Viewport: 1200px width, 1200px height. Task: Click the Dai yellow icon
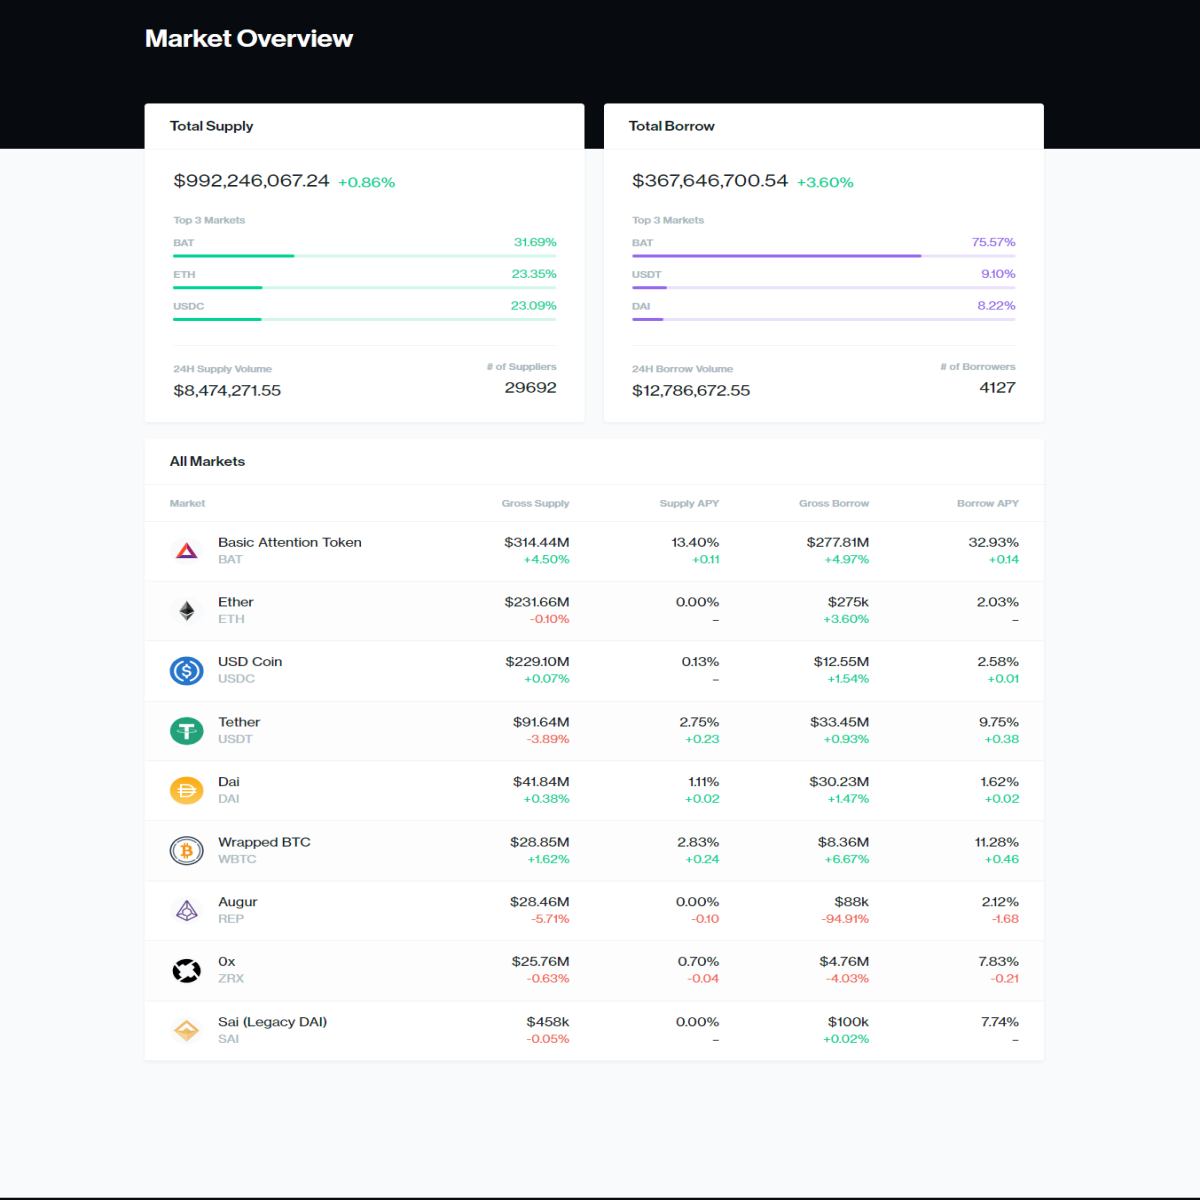tap(187, 791)
